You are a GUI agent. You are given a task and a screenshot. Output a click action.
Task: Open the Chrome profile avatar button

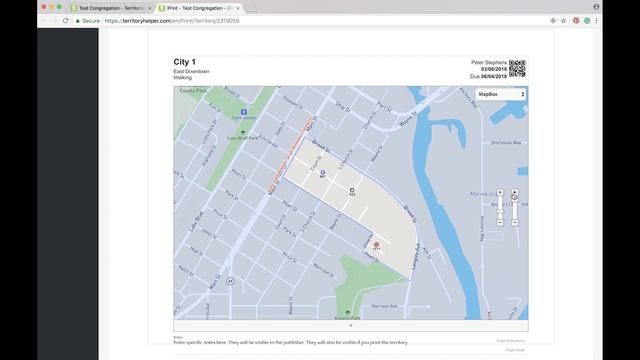point(596,7)
